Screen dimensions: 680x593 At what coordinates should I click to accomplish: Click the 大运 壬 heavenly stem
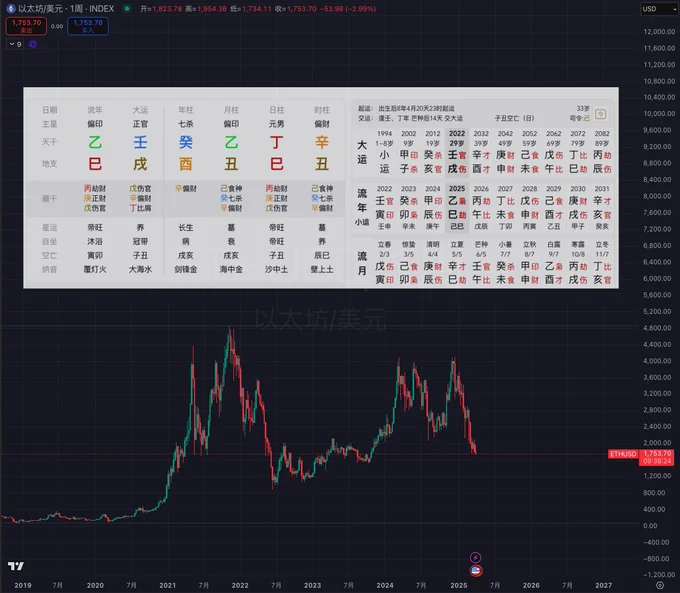140,142
